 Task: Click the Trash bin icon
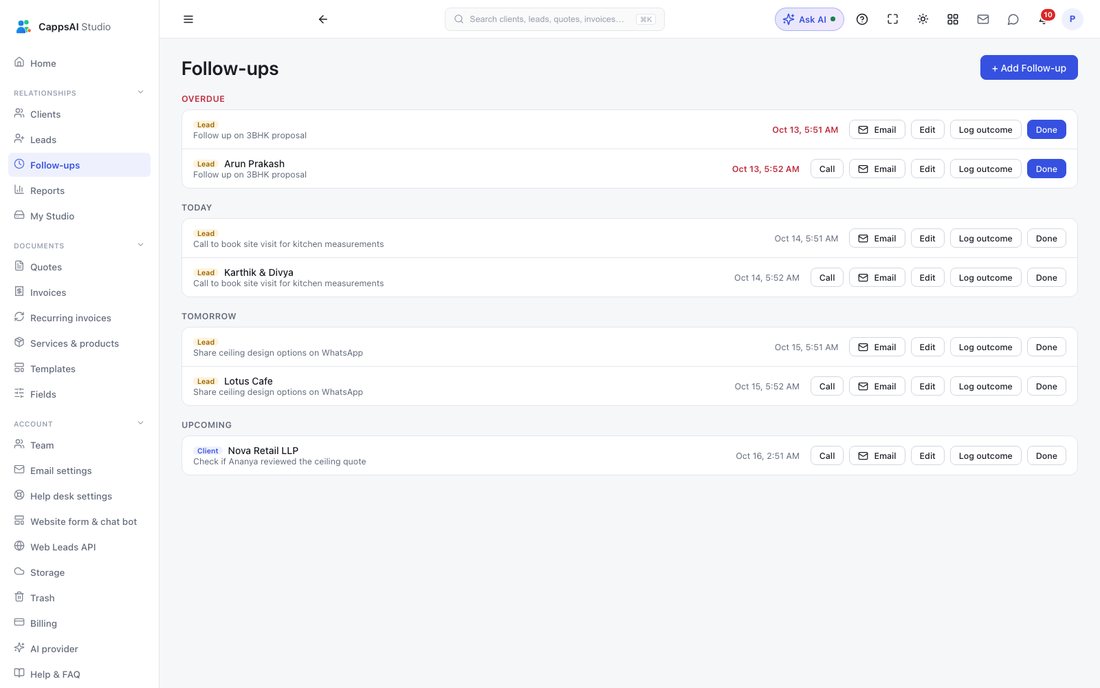pos(19,597)
